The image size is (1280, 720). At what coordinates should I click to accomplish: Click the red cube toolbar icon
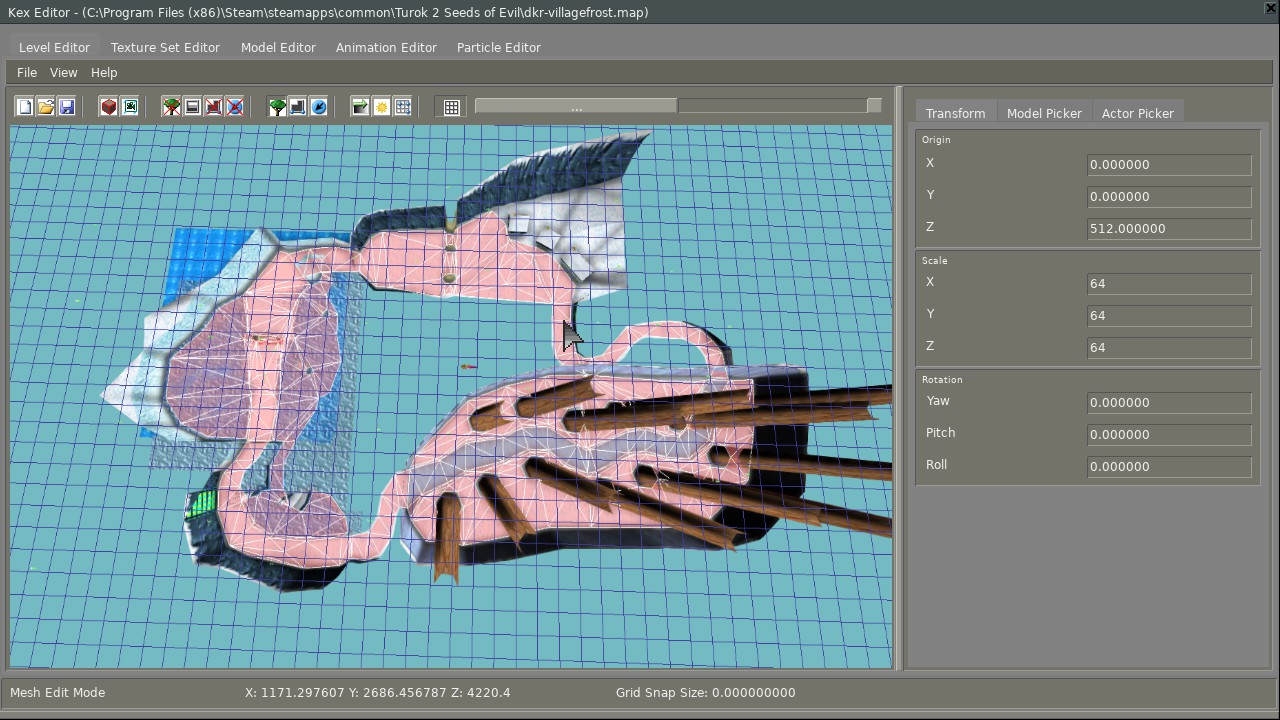pos(109,107)
